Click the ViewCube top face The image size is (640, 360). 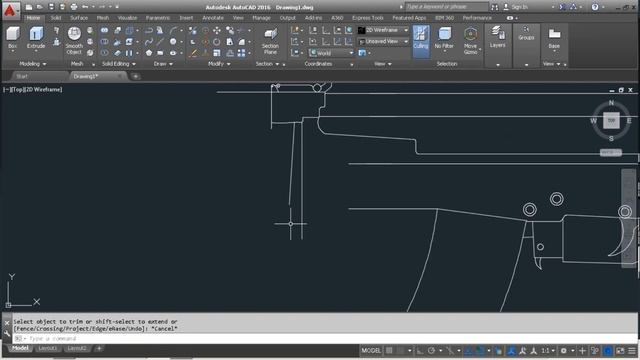click(x=611, y=120)
